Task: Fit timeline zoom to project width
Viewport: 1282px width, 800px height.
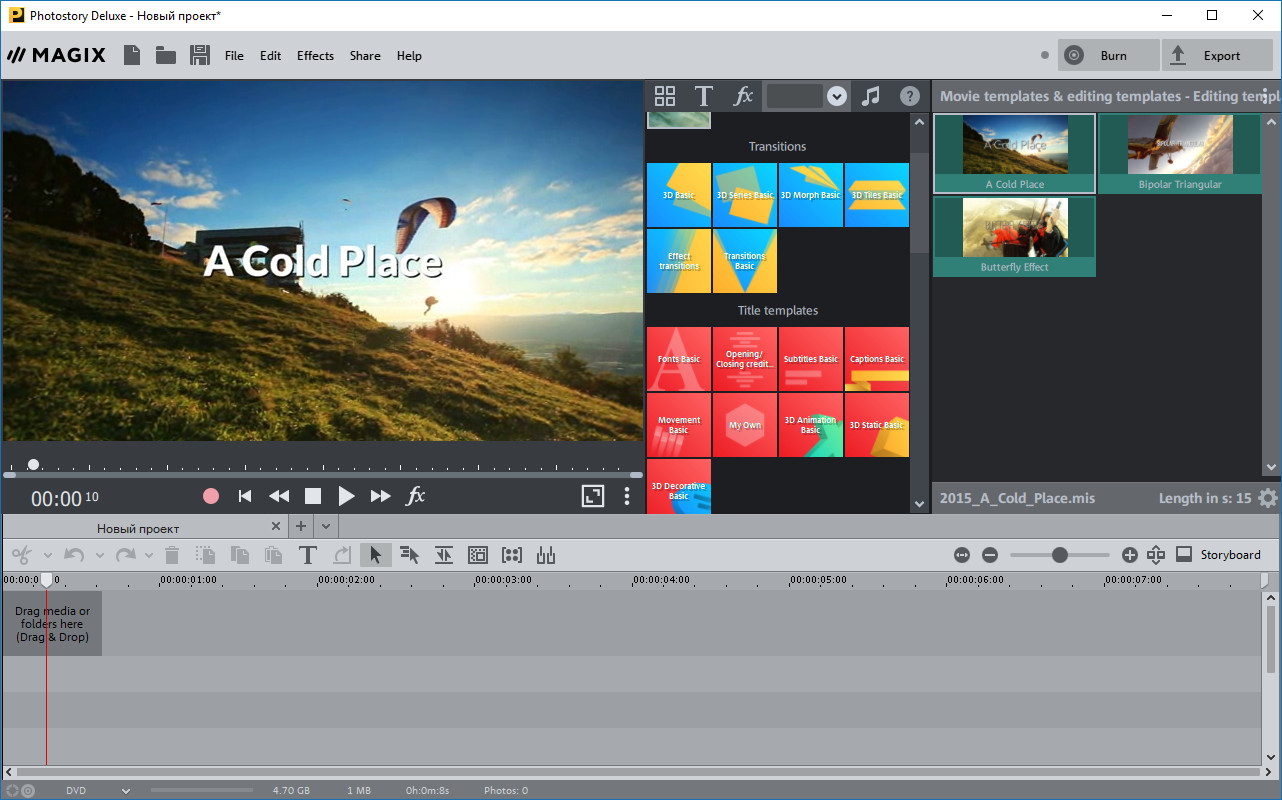Action: pos(962,555)
